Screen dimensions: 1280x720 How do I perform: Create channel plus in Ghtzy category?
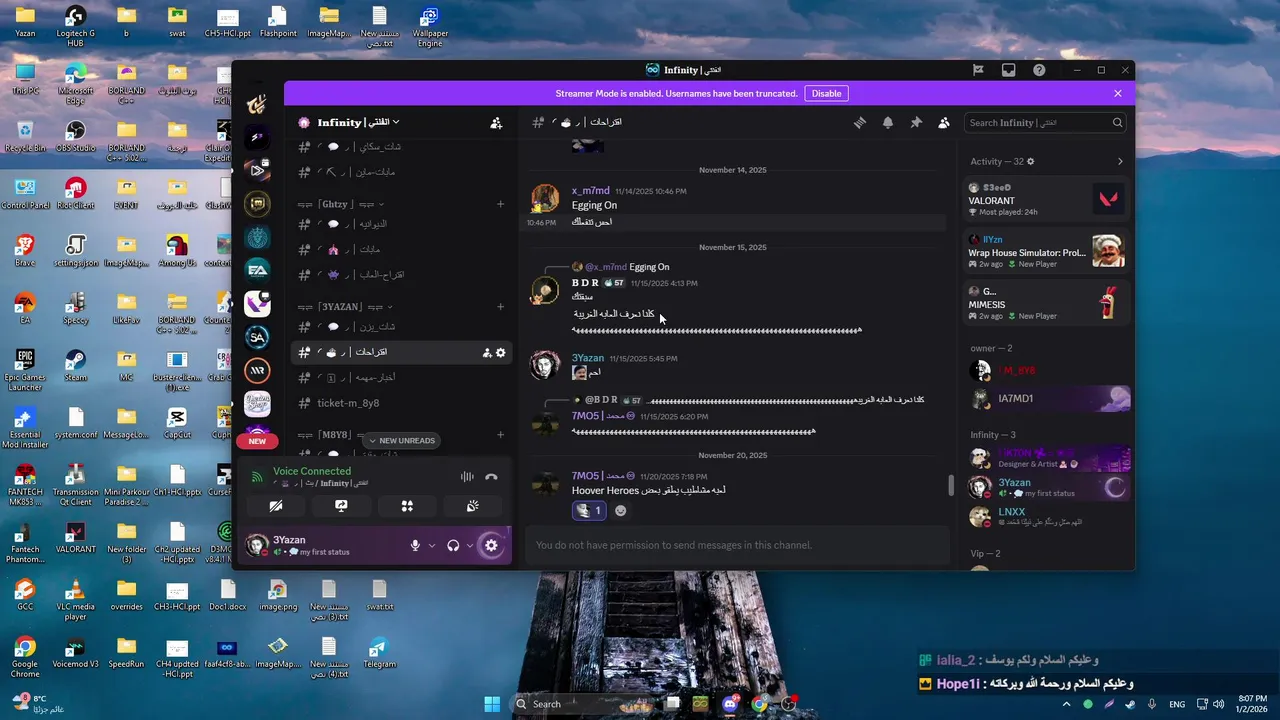pyautogui.click(x=500, y=204)
